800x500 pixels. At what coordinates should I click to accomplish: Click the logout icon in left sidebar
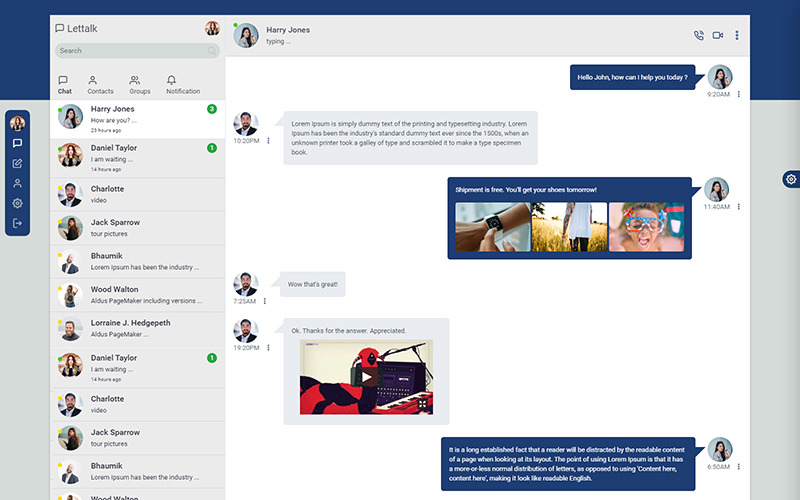coord(17,223)
